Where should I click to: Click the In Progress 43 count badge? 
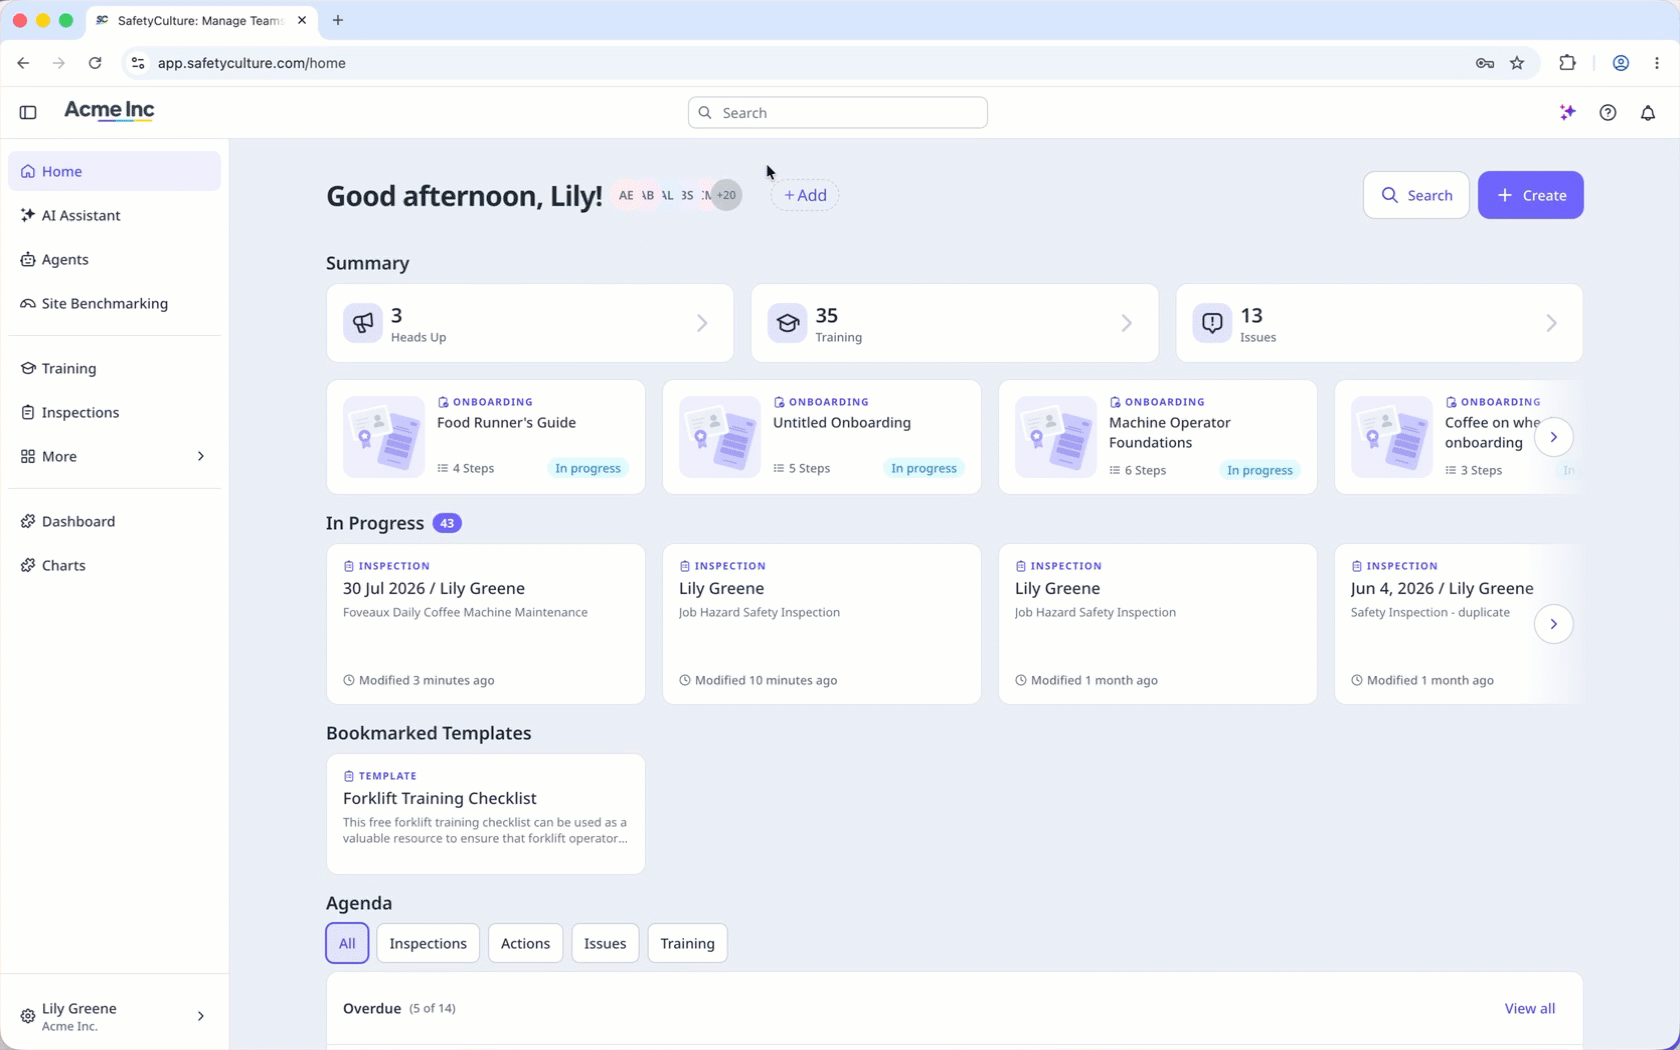[447, 523]
